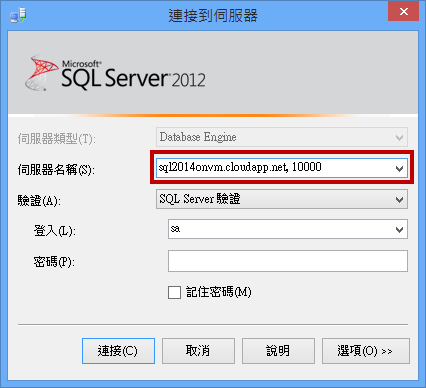Click the SQL Server 2012 logo banner
The image size is (426, 388).
pos(116,74)
